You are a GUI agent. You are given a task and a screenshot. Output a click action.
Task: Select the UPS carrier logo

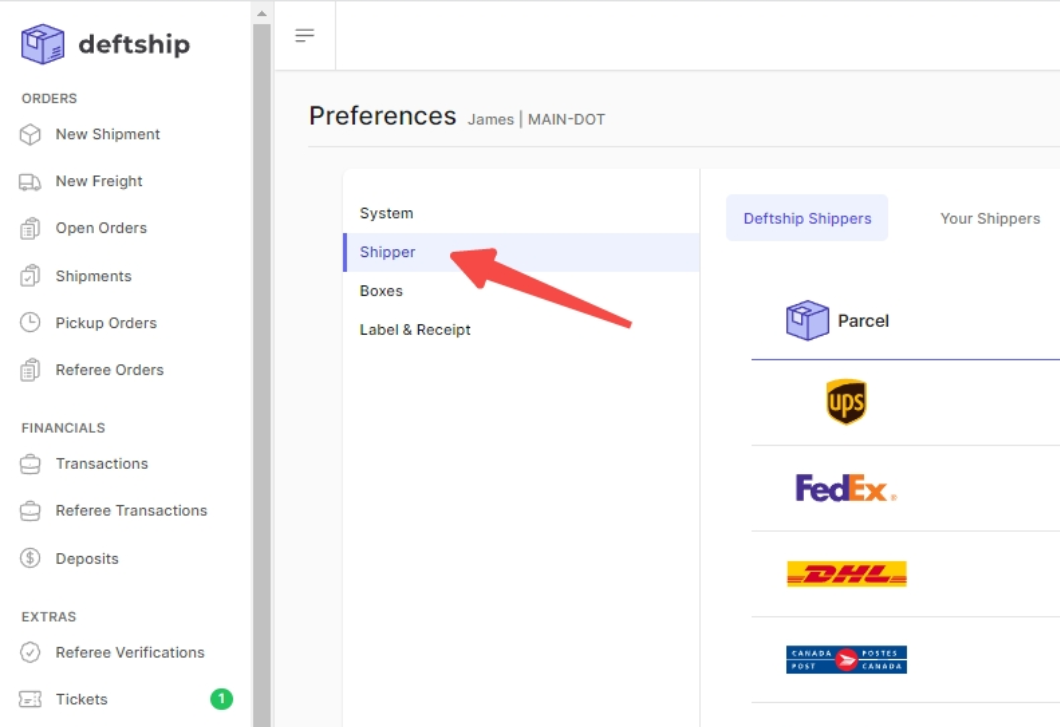(846, 402)
